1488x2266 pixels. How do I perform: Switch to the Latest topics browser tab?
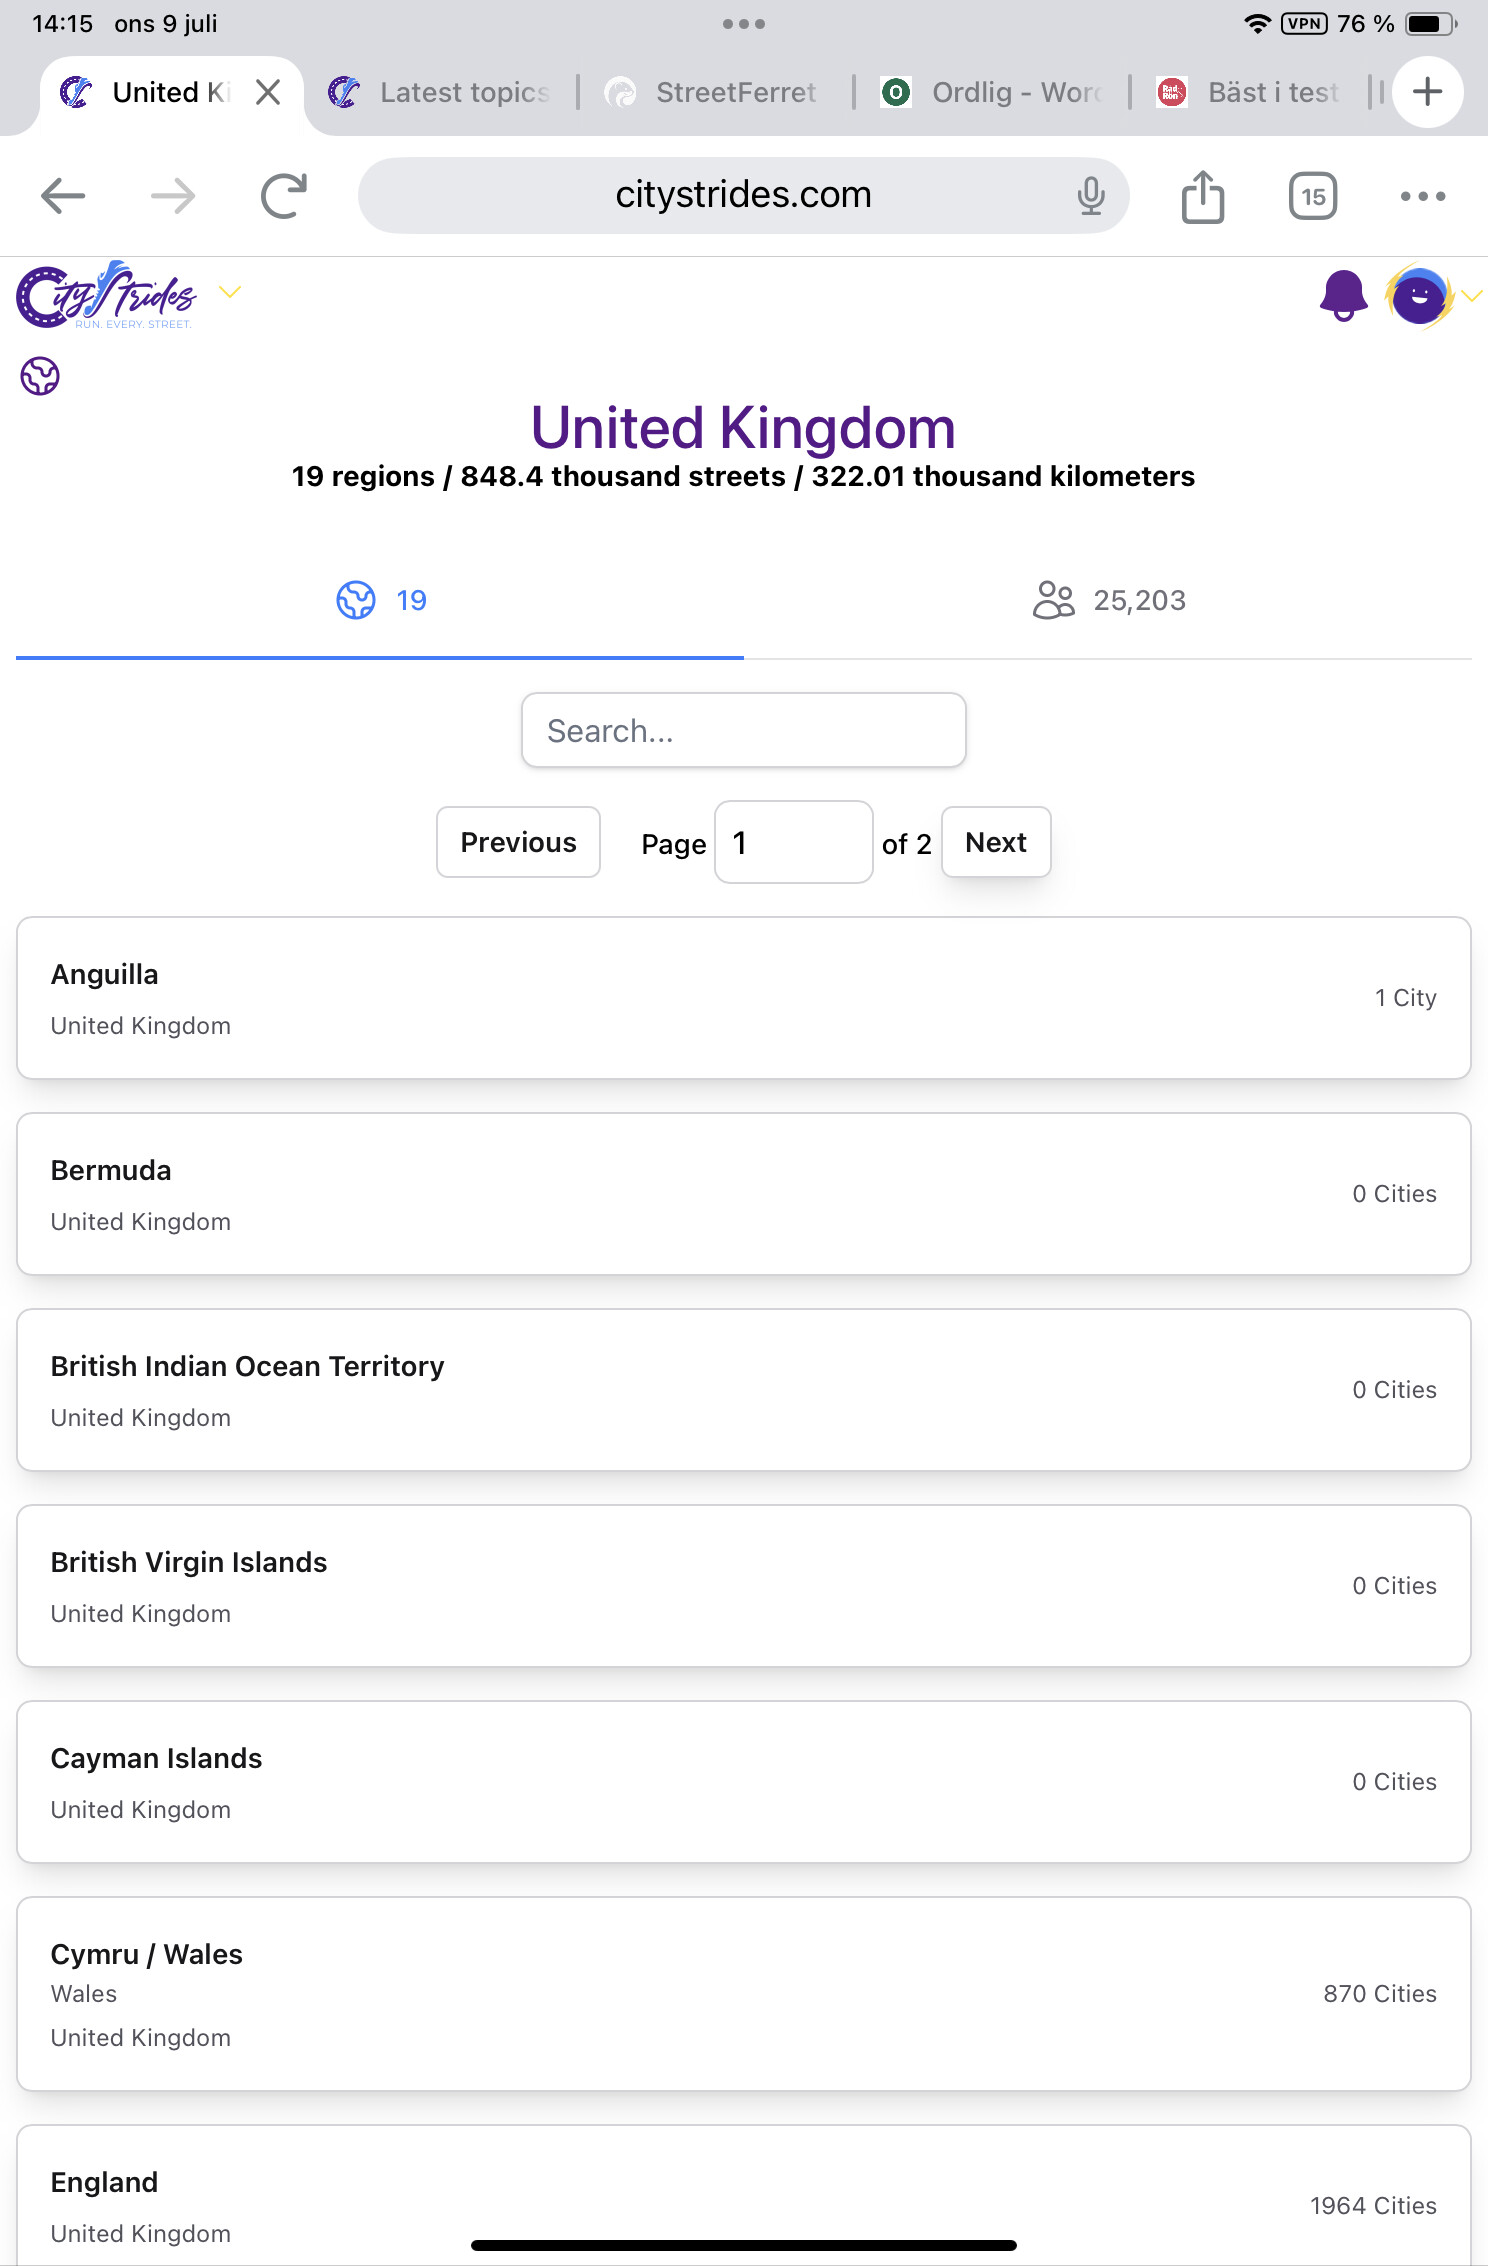coord(442,93)
